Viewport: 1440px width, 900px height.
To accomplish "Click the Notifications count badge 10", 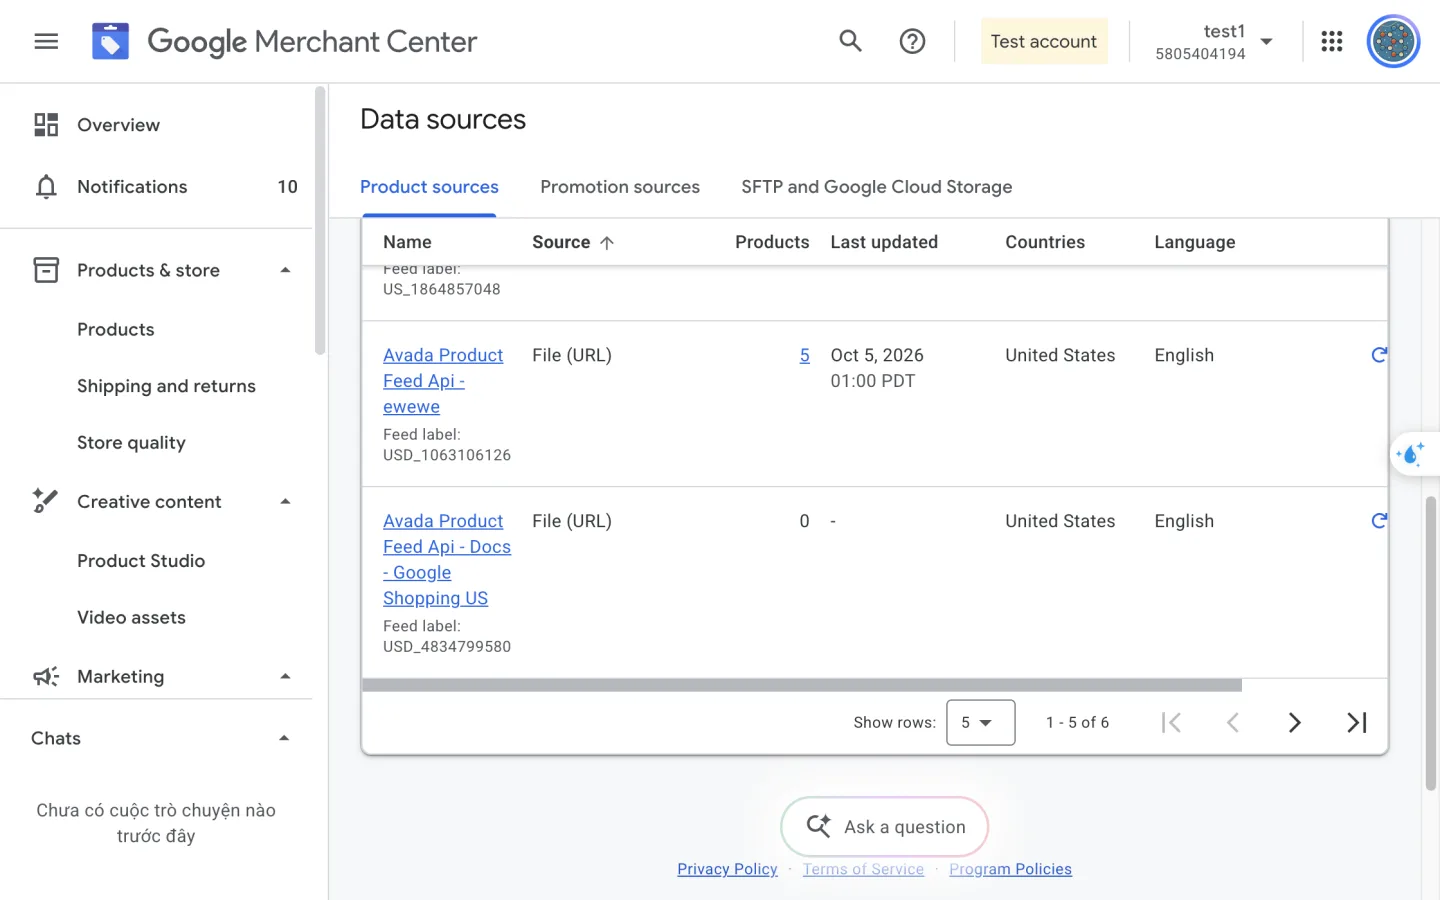I will click(x=288, y=187).
